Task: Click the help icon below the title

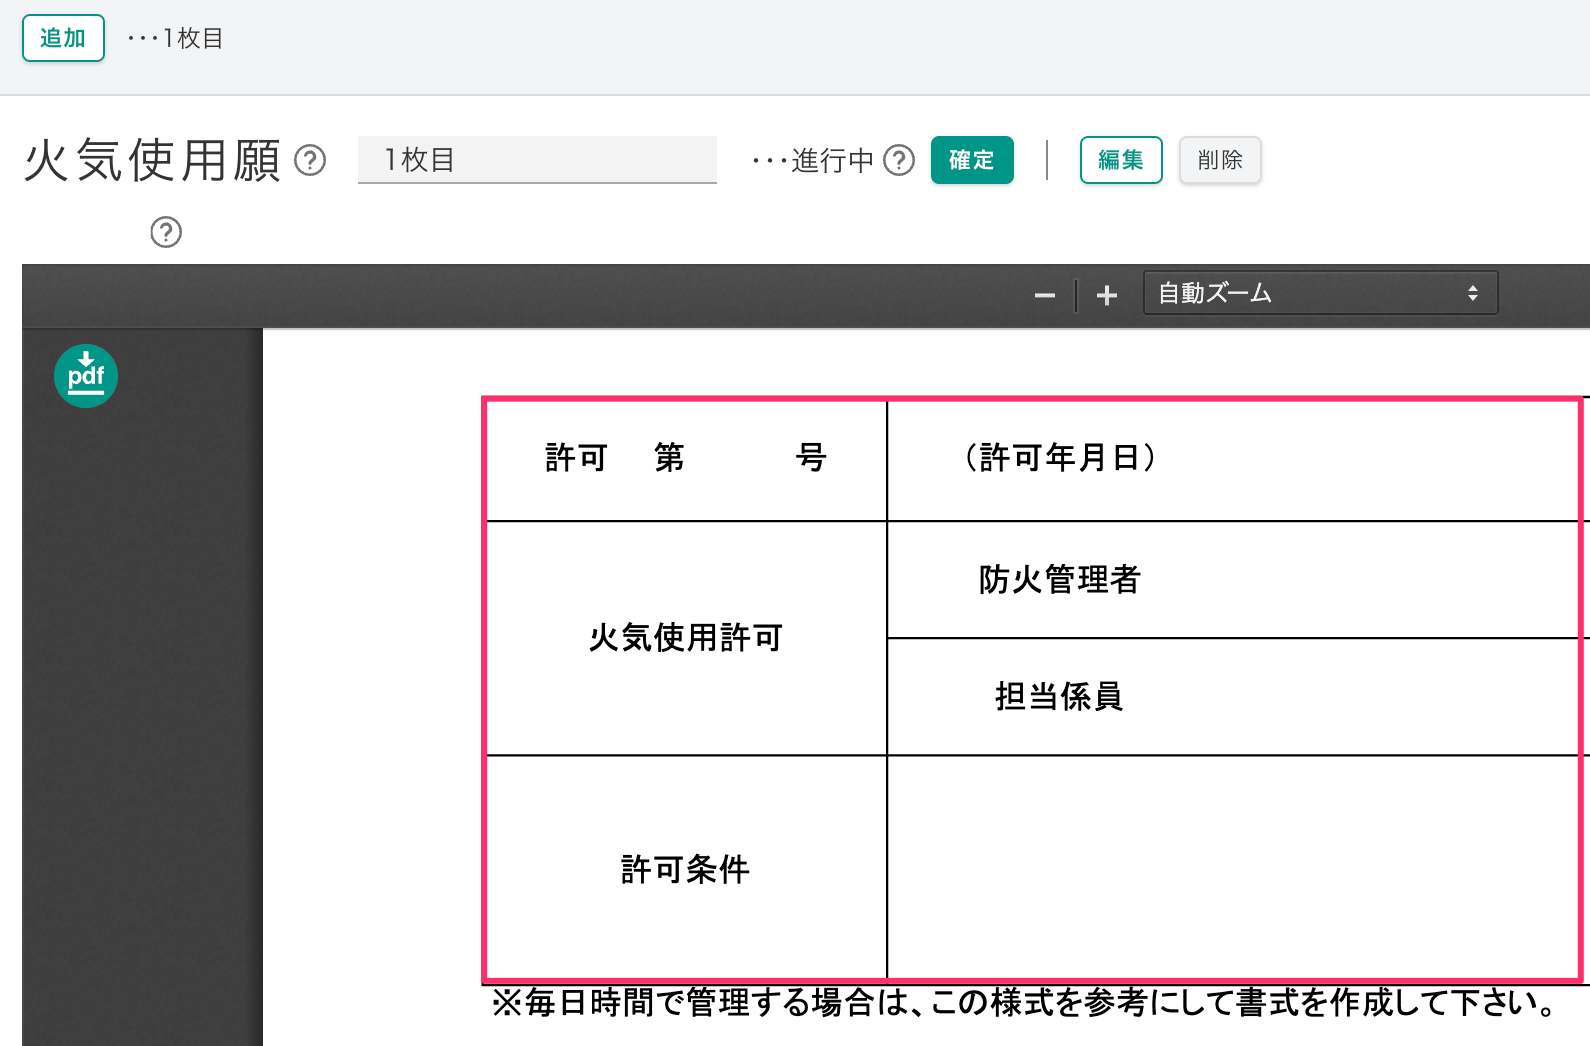Action: pyautogui.click(x=166, y=232)
